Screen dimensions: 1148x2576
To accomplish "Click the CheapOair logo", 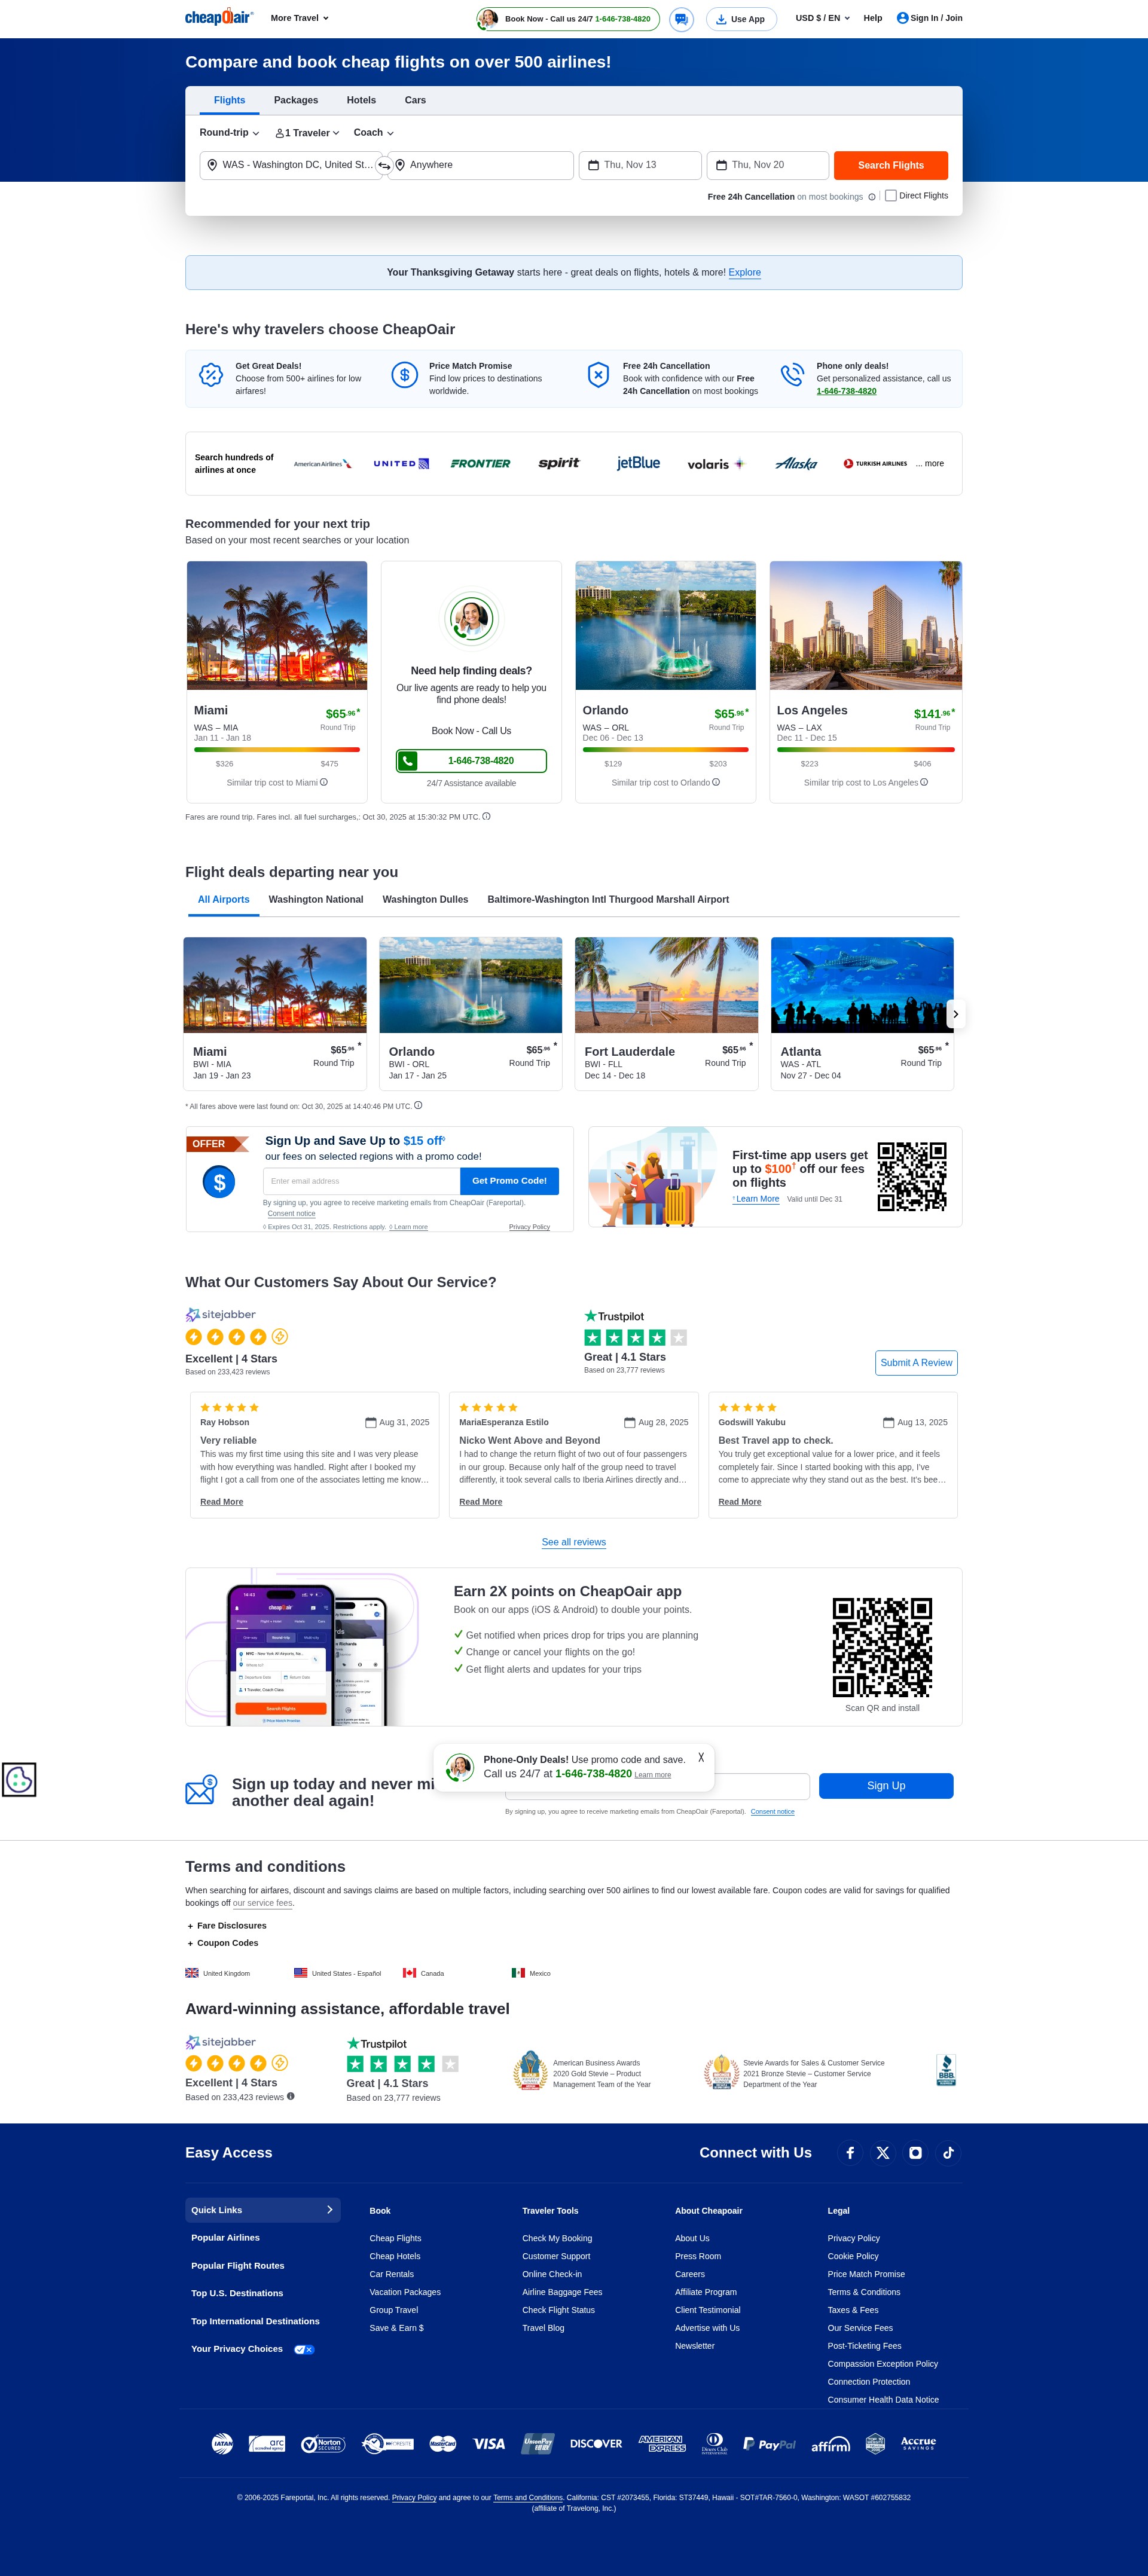I will tap(218, 18).
